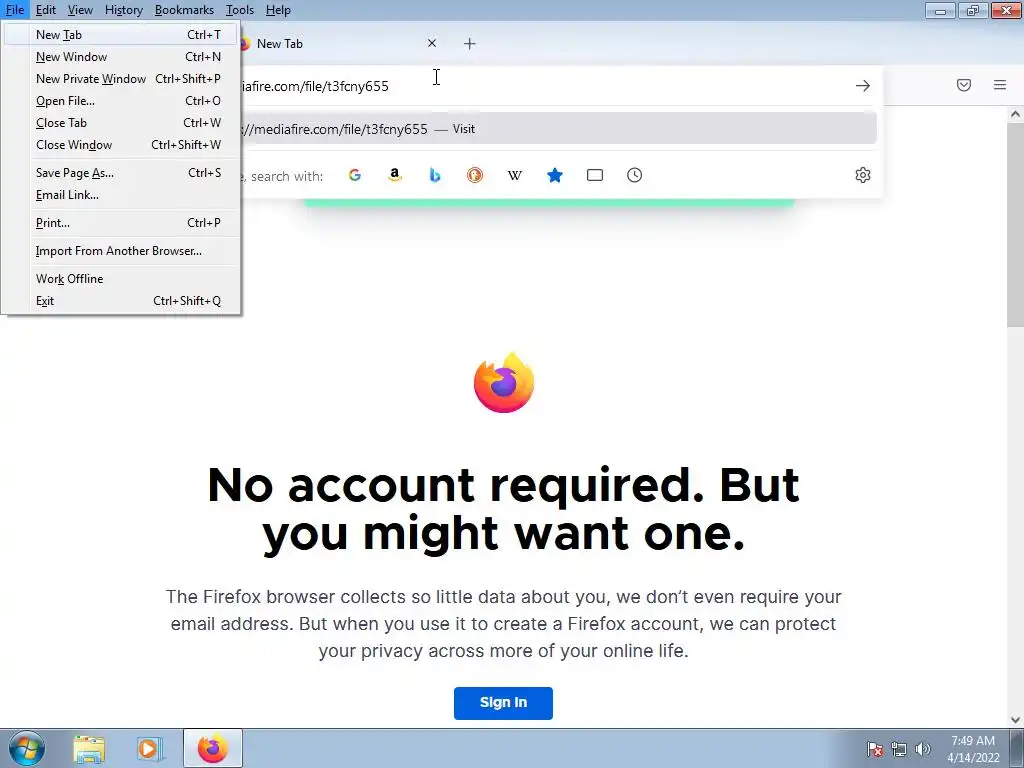Click the vertical scrollbar thumb

tap(1015, 225)
